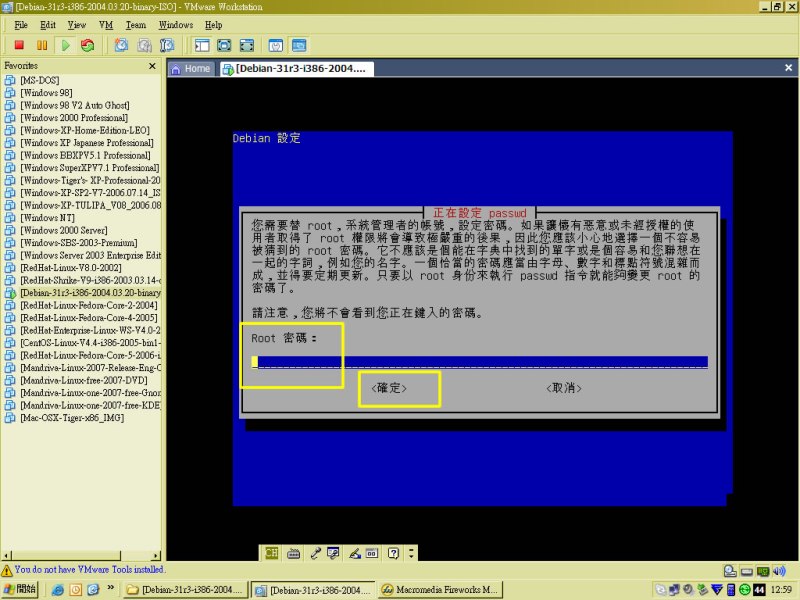
Task: Select [Windows XP Japanese Professional] favorite
Action: pyautogui.click(x=87, y=143)
